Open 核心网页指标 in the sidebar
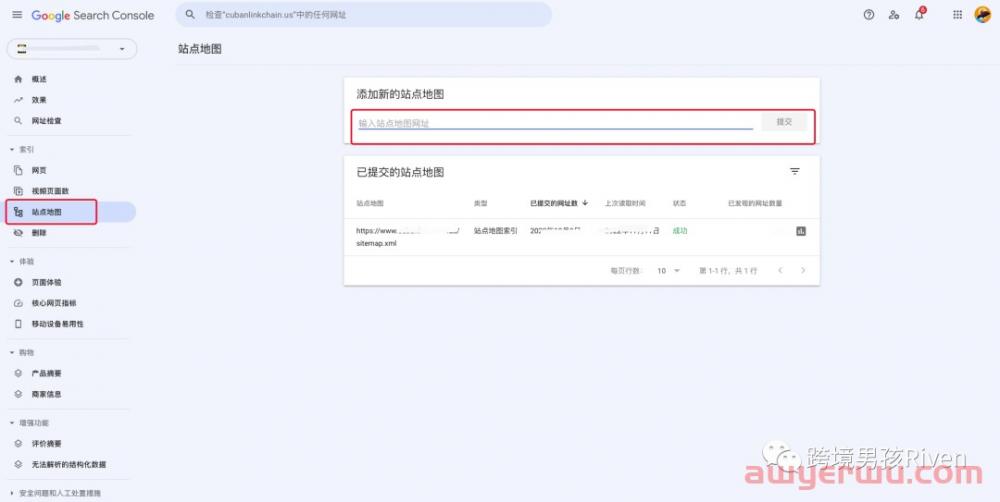Screen dimensions: 1000x502 click(54, 303)
